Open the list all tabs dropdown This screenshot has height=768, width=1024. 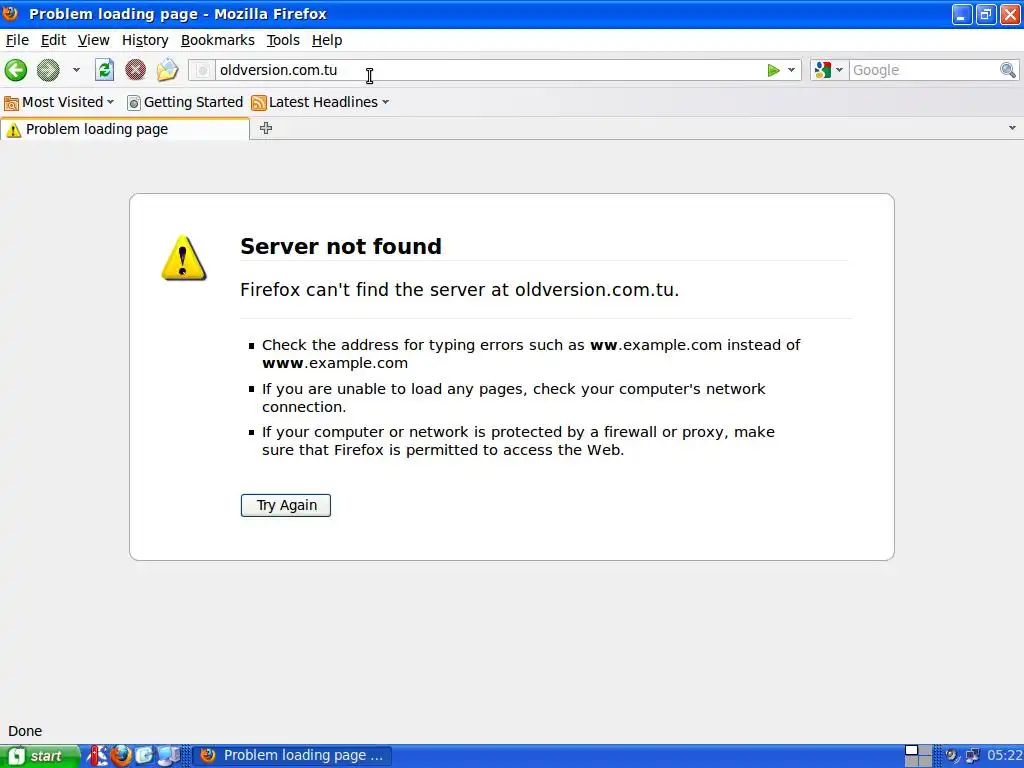click(1012, 128)
